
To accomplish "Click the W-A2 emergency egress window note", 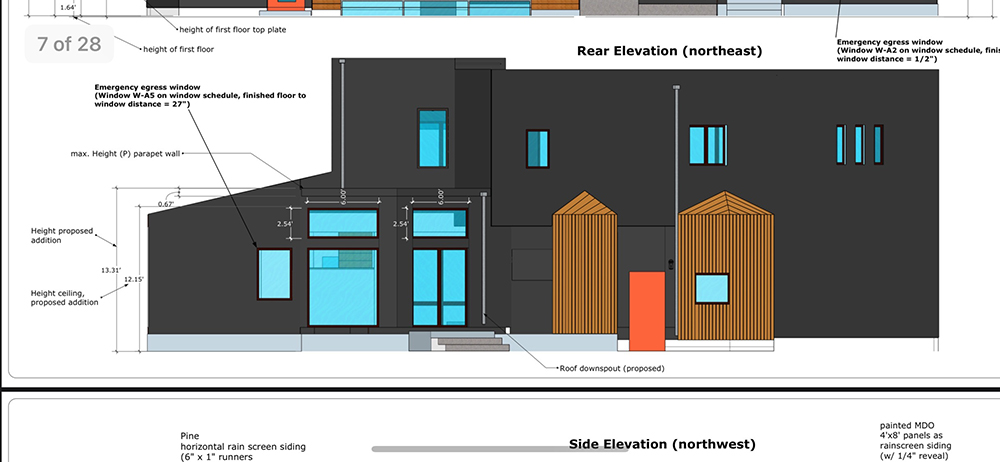I will click(917, 50).
